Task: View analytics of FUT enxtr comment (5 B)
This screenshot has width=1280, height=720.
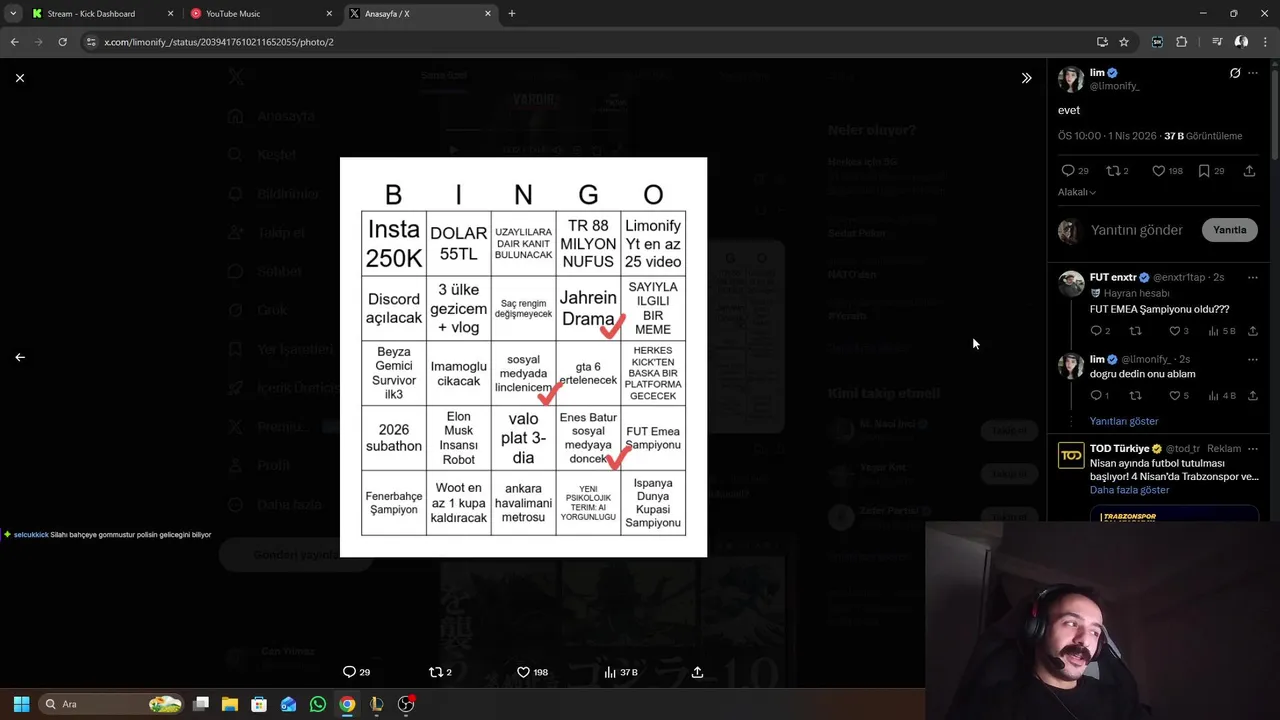Action: (x=1222, y=331)
